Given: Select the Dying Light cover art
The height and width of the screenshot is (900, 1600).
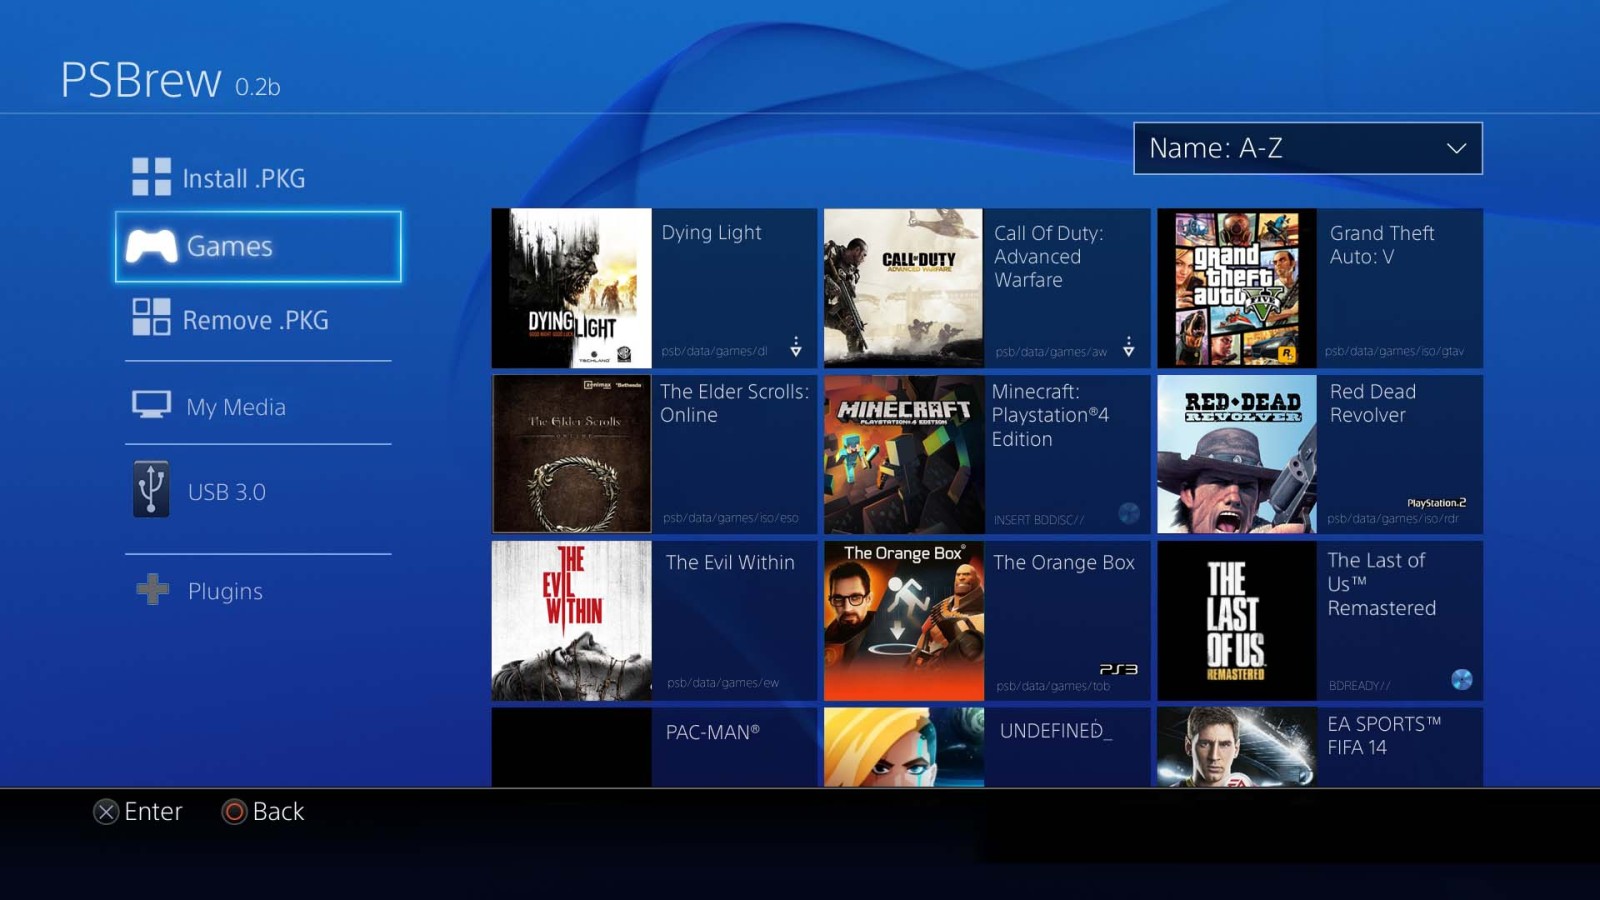Looking at the screenshot, I should pyautogui.click(x=572, y=288).
